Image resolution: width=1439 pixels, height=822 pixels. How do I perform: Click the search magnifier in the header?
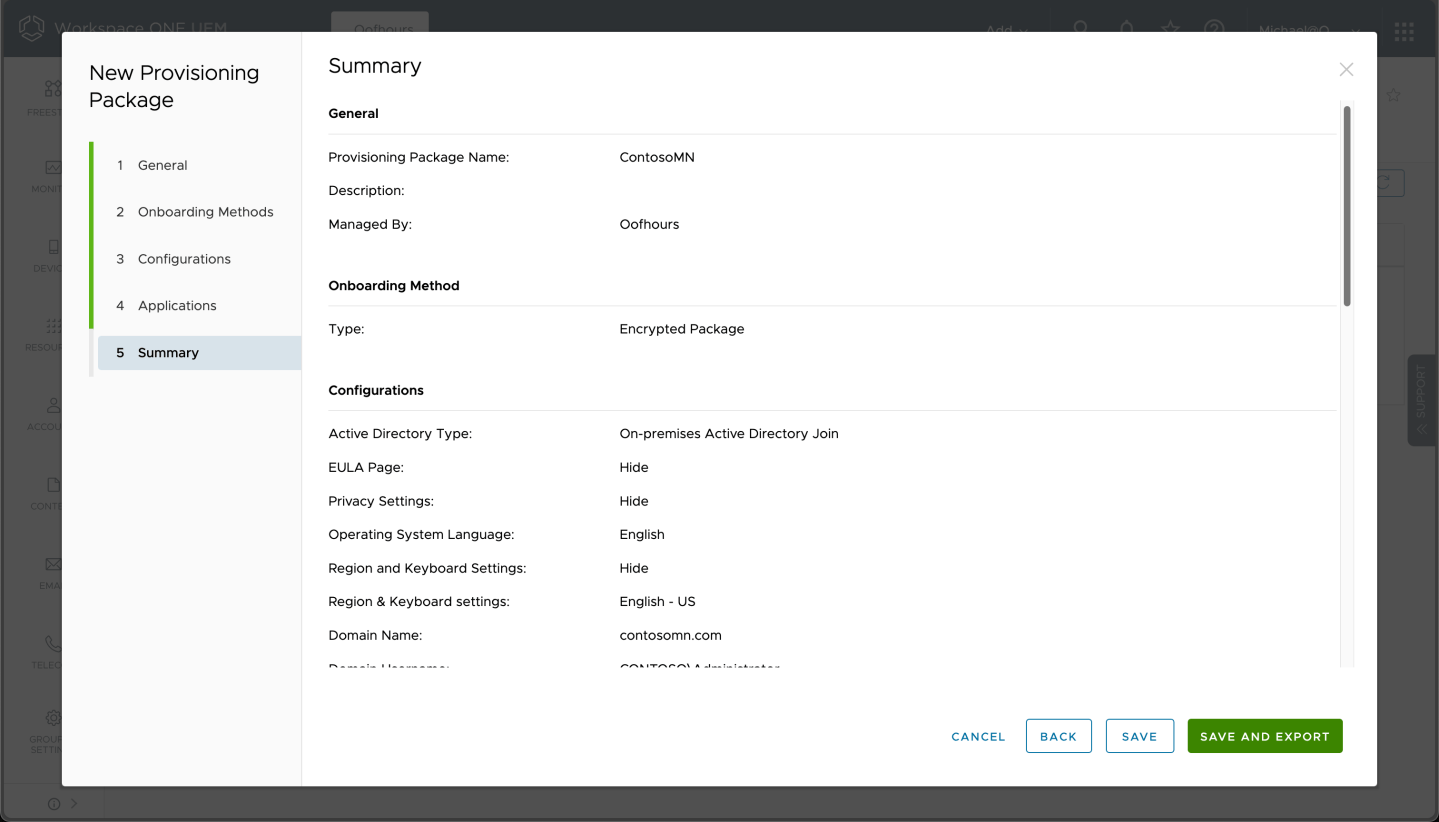pos(1081,29)
